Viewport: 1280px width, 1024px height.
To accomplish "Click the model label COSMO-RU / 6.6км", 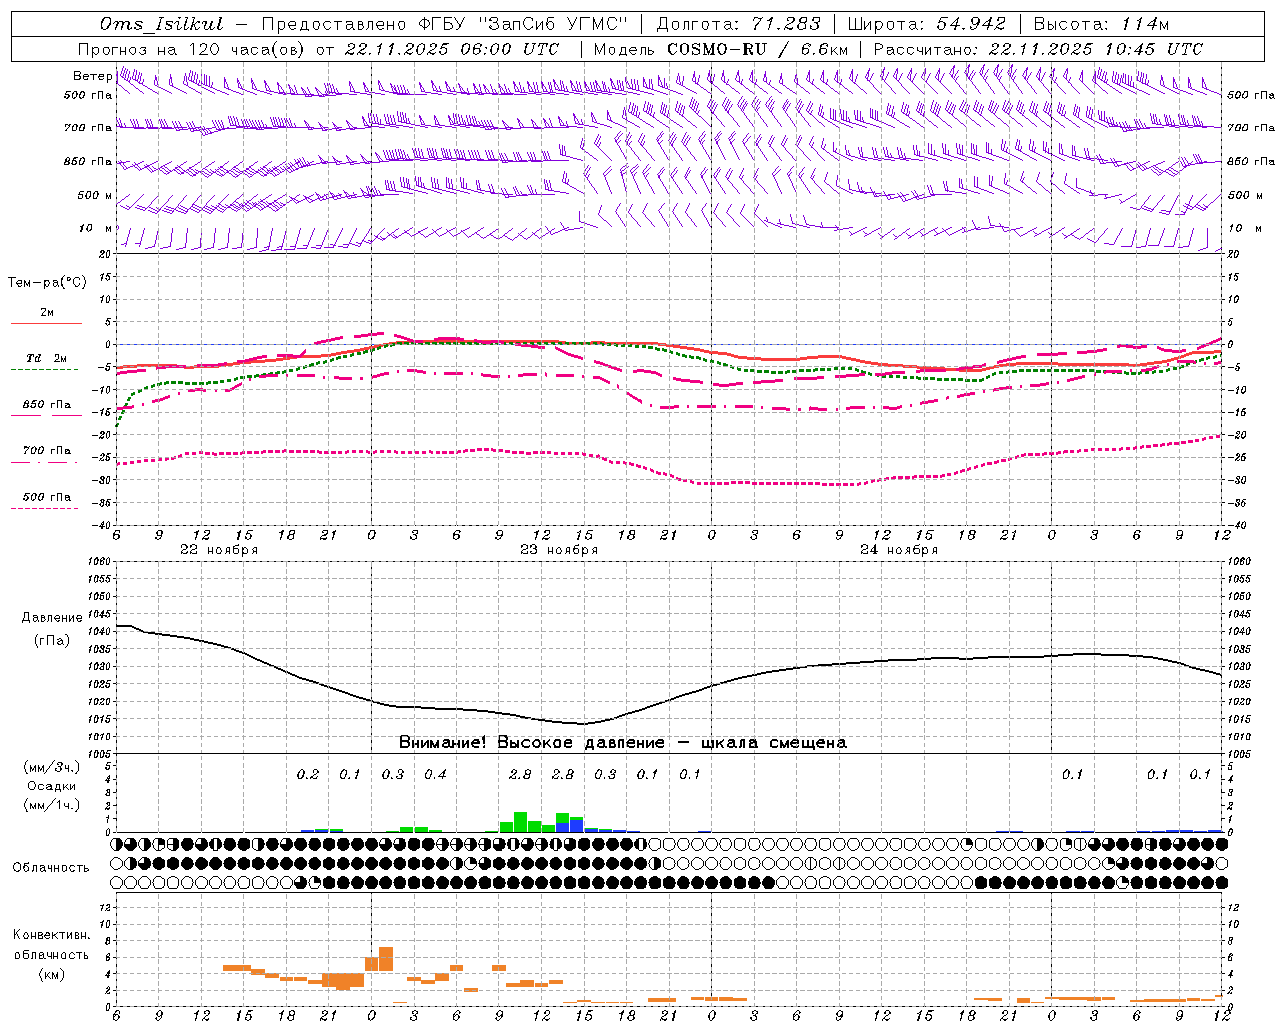I will (x=758, y=49).
